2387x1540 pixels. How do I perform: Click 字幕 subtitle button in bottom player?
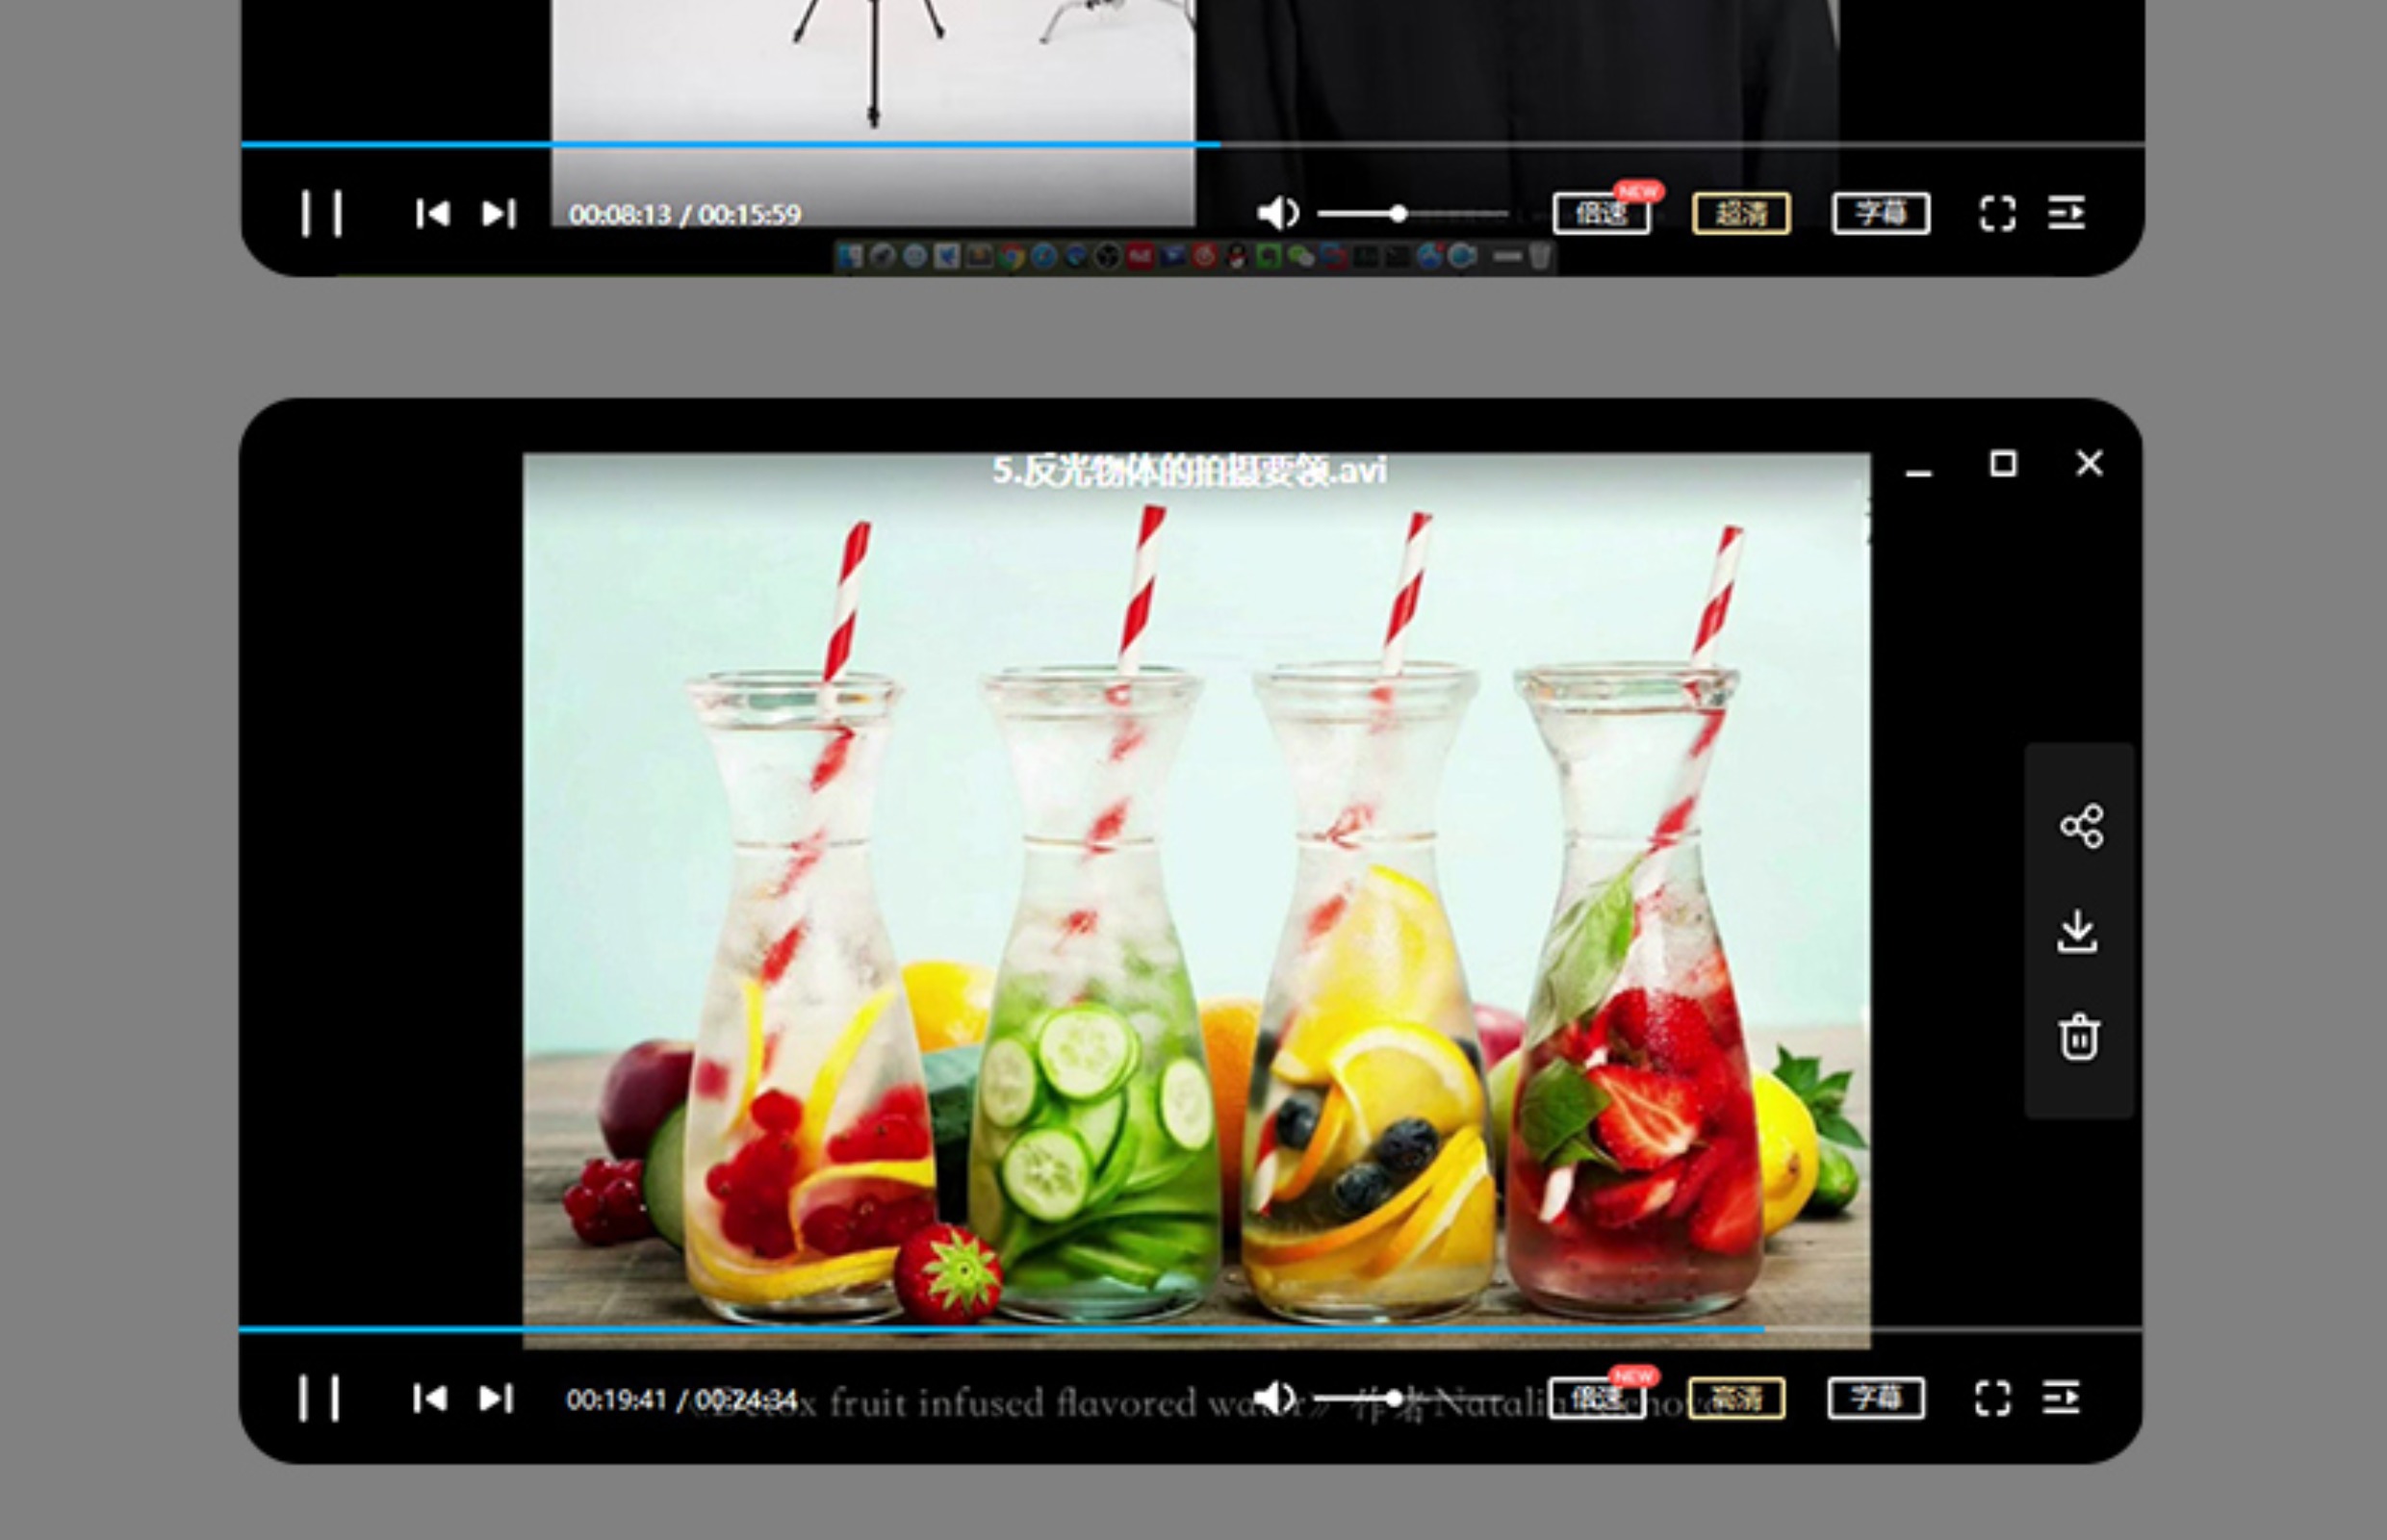[1875, 1398]
